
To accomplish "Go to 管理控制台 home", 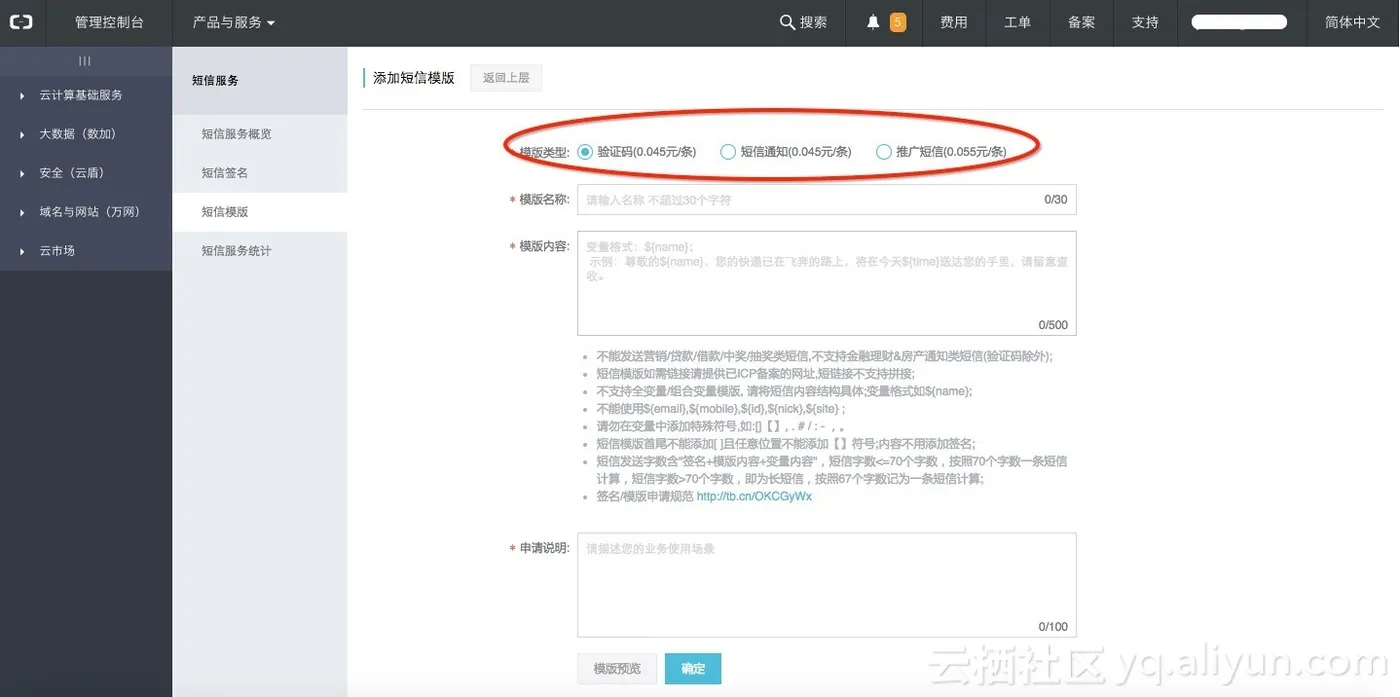I will (109, 22).
